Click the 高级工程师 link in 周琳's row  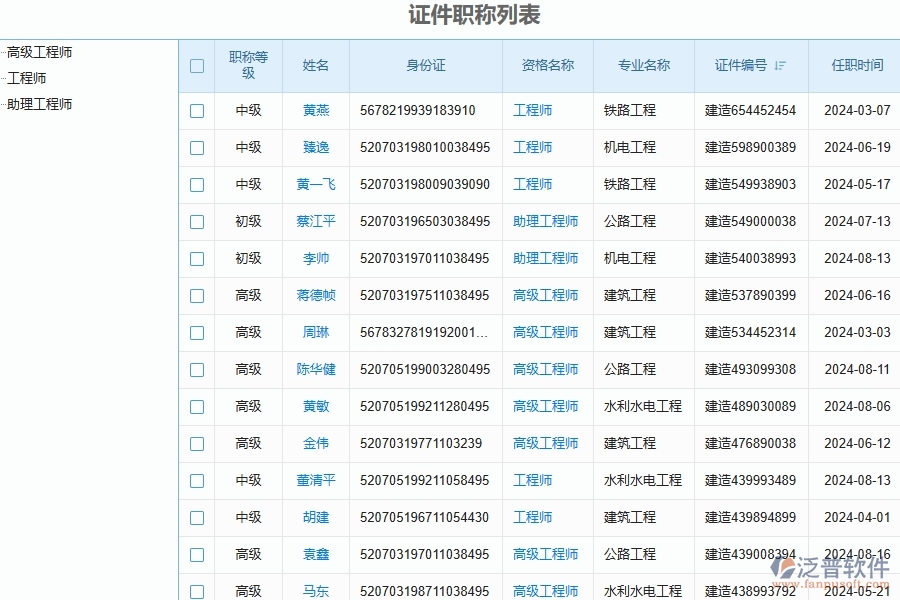pos(546,332)
